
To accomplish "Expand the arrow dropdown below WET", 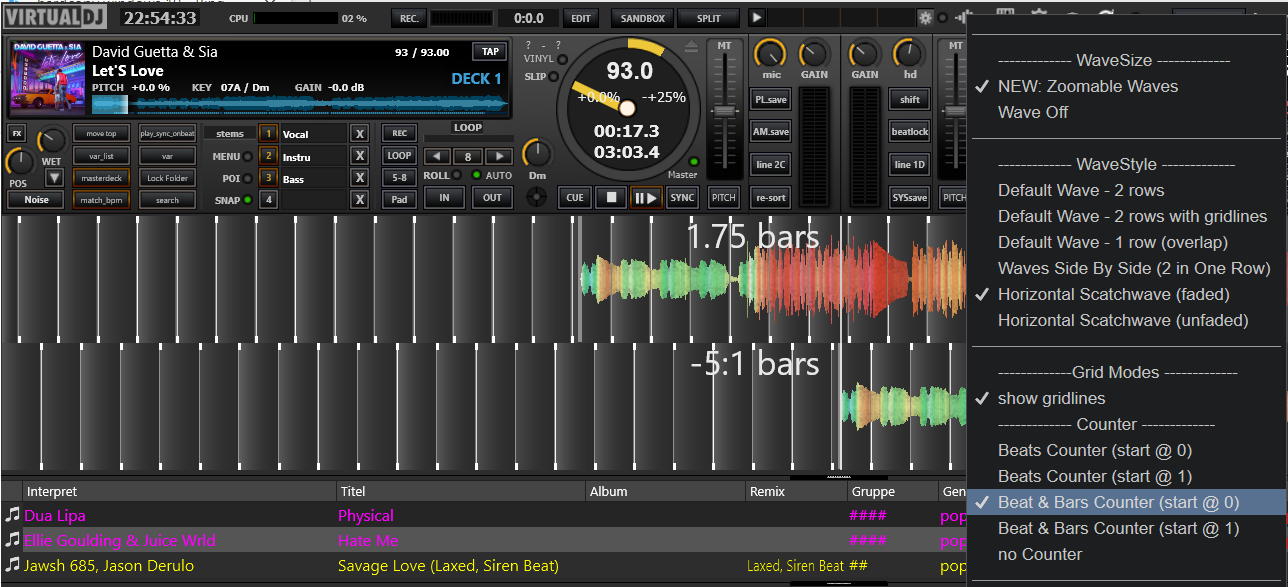I will 54,178.
